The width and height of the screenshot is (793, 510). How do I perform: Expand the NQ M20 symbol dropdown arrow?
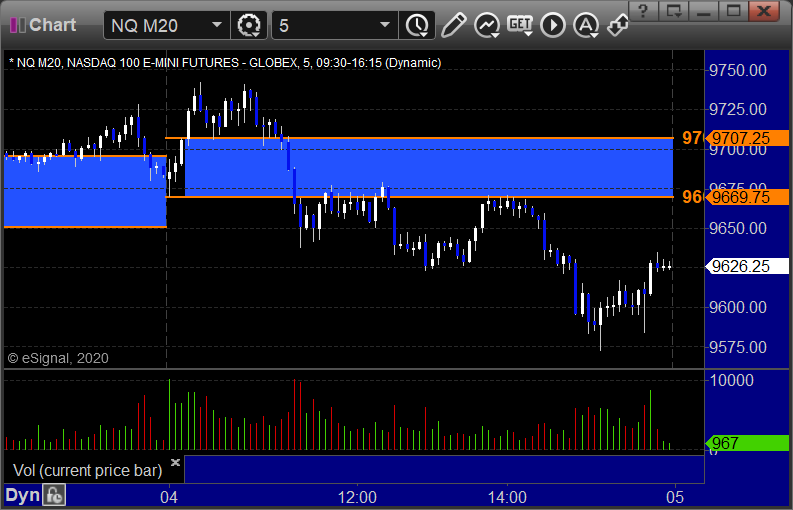[x=217, y=25]
